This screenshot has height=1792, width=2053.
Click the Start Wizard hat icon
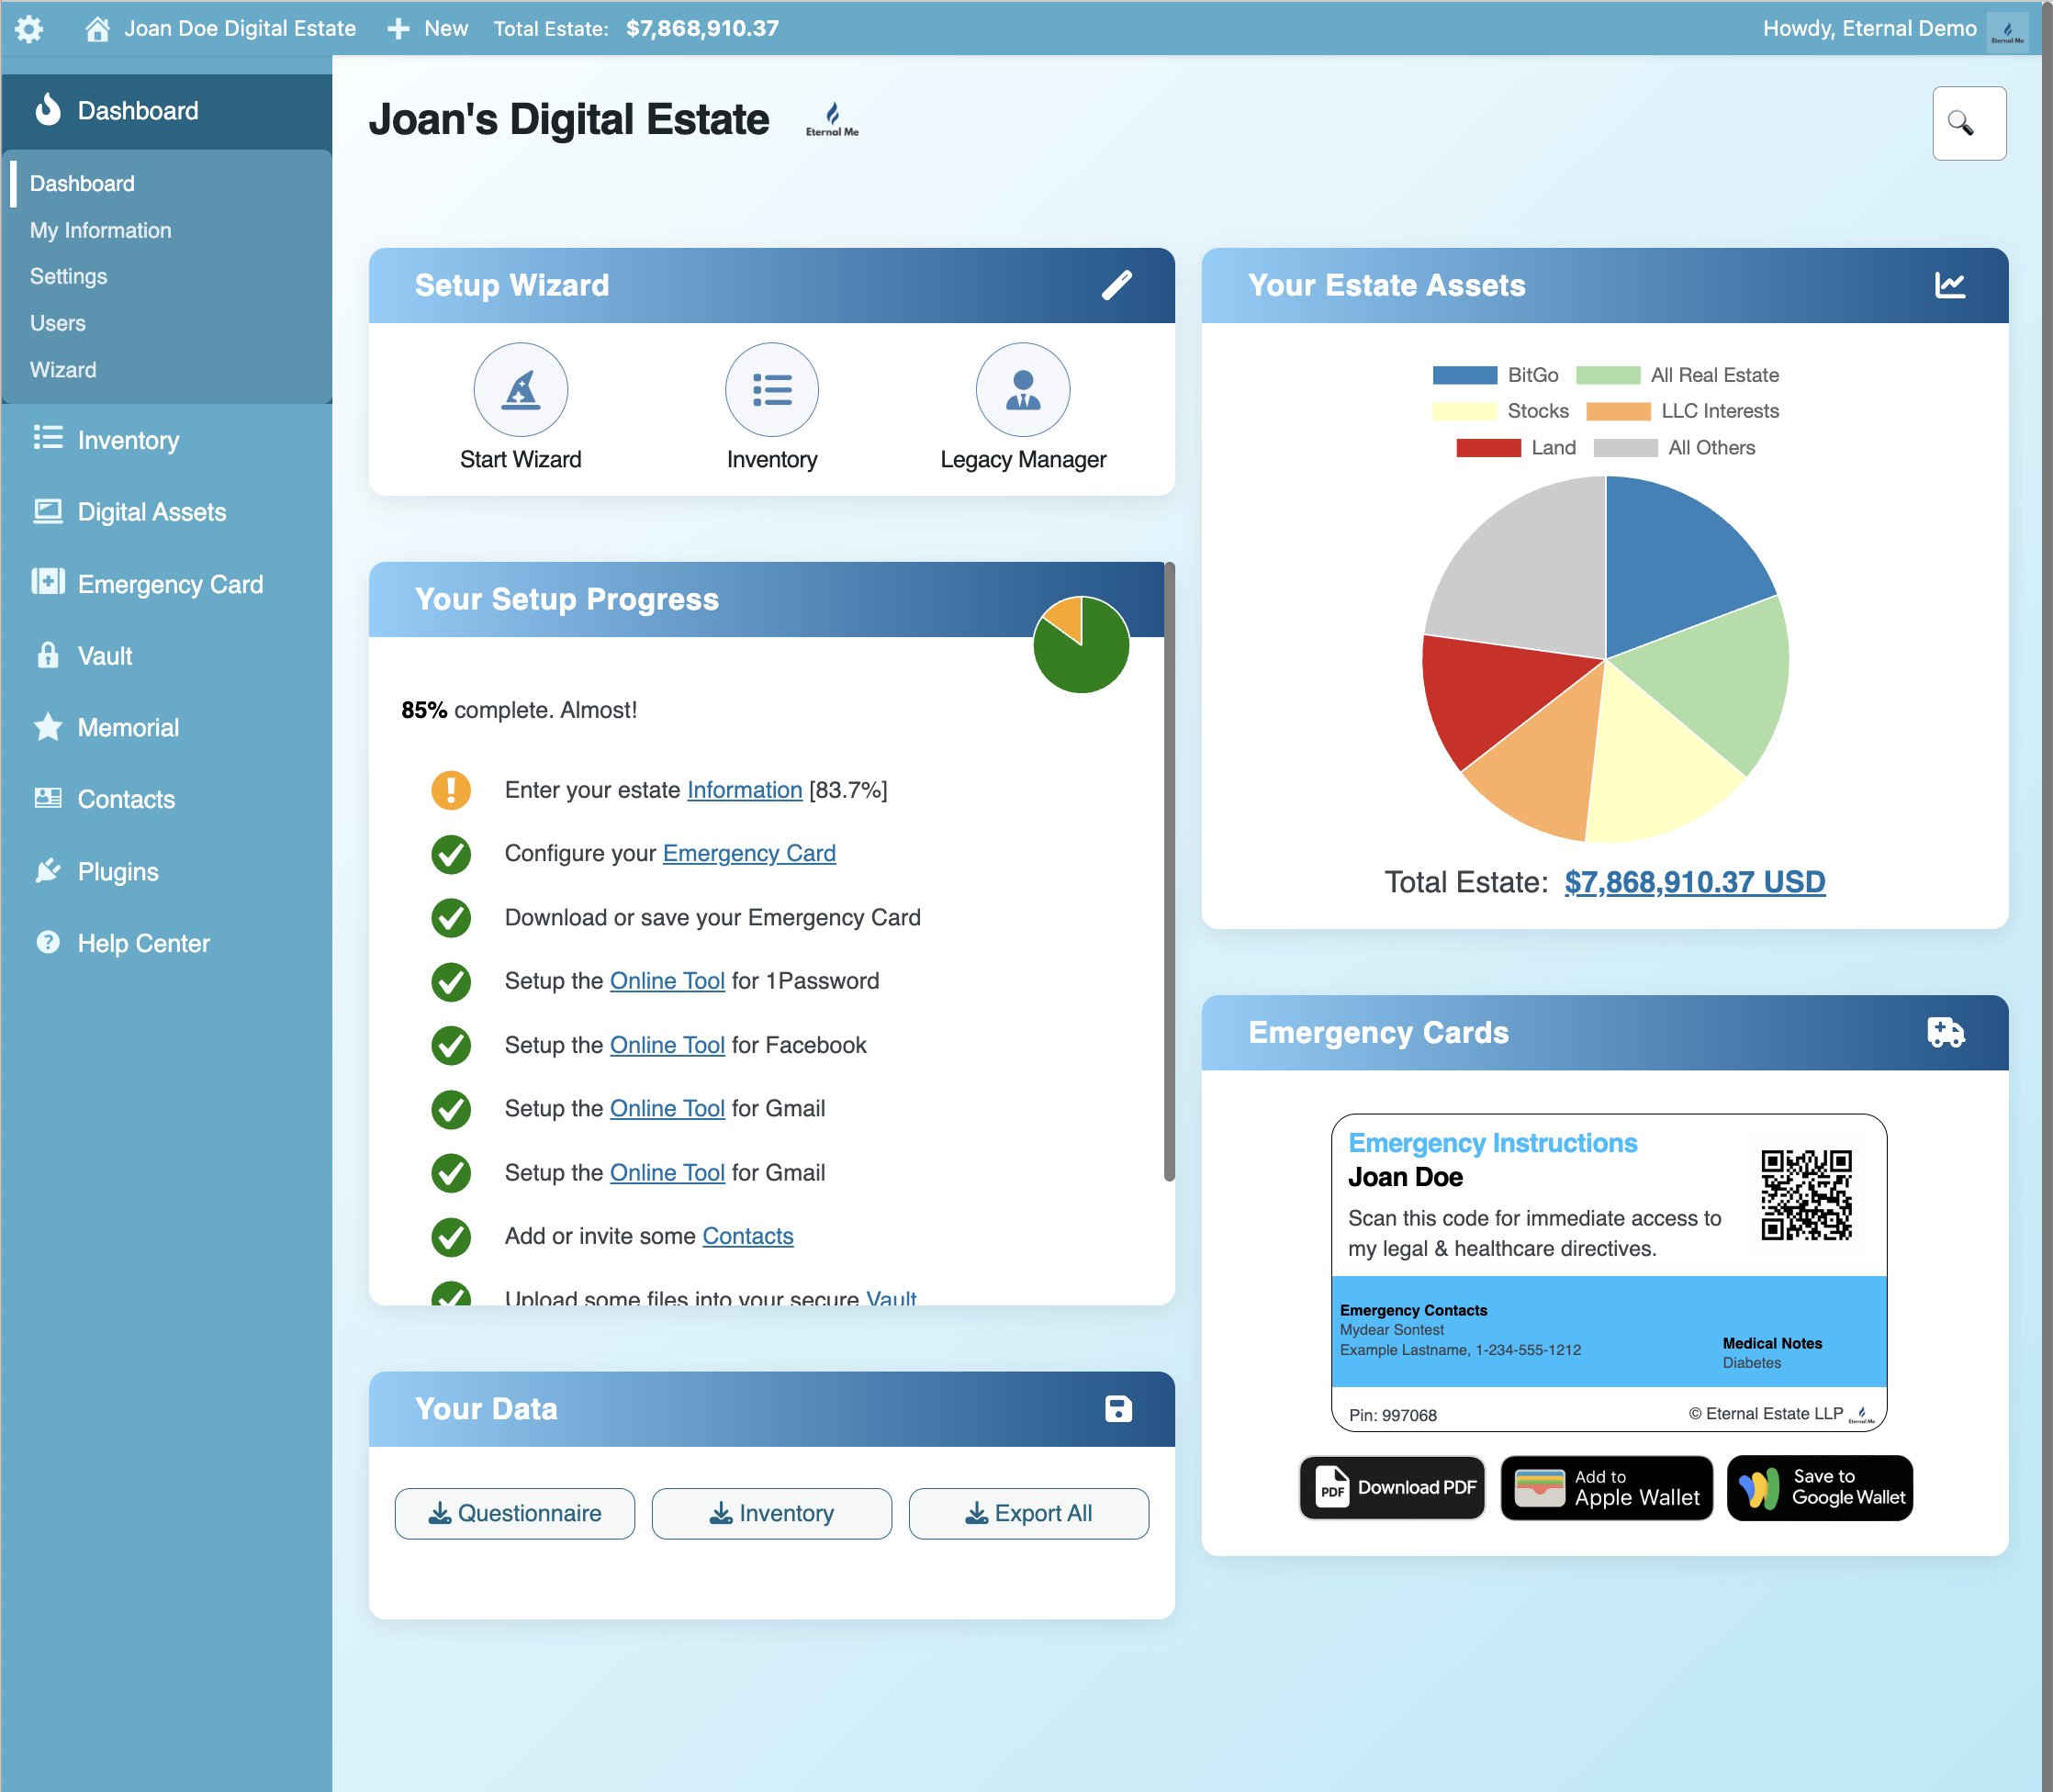[x=520, y=389]
